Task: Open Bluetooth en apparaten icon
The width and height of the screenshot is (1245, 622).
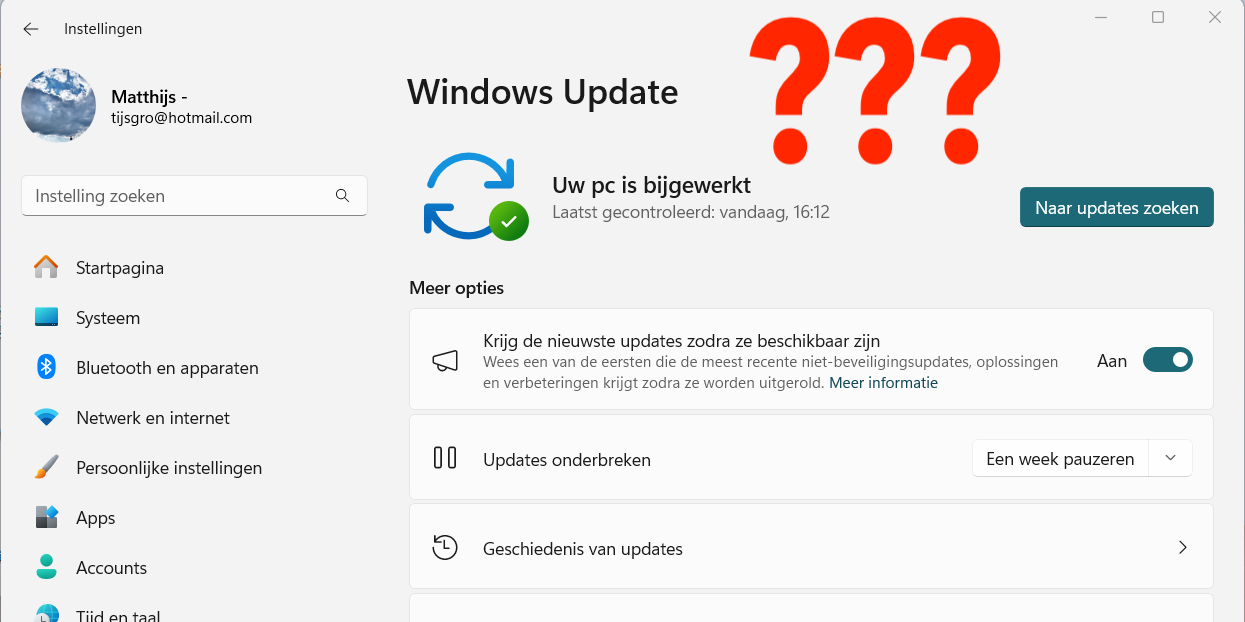Action: [x=46, y=367]
